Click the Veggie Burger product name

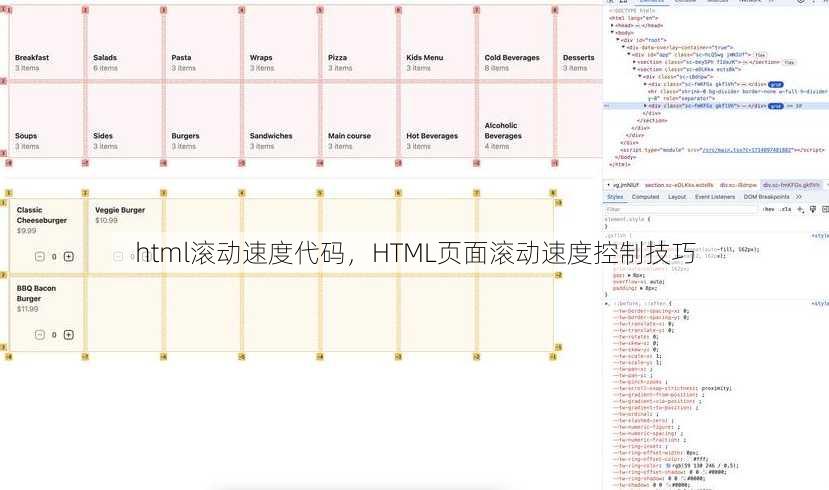point(120,210)
